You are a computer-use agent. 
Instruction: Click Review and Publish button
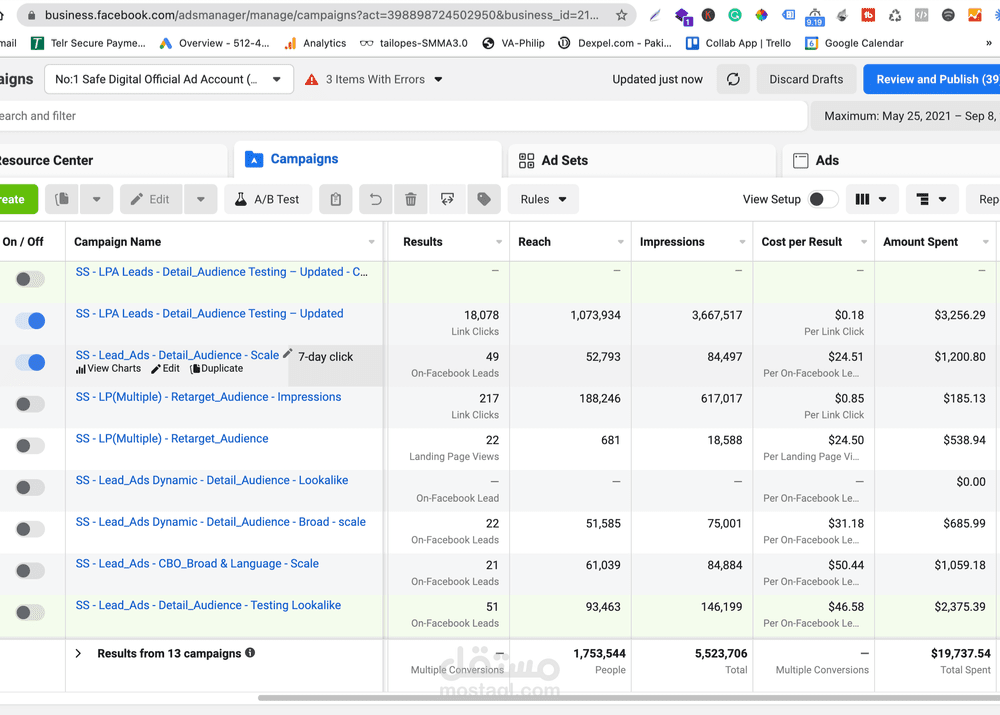(x=932, y=79)
